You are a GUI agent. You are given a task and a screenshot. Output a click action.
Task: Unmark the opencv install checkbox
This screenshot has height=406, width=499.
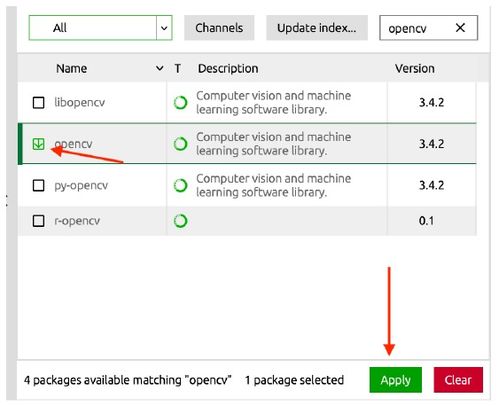38,144
